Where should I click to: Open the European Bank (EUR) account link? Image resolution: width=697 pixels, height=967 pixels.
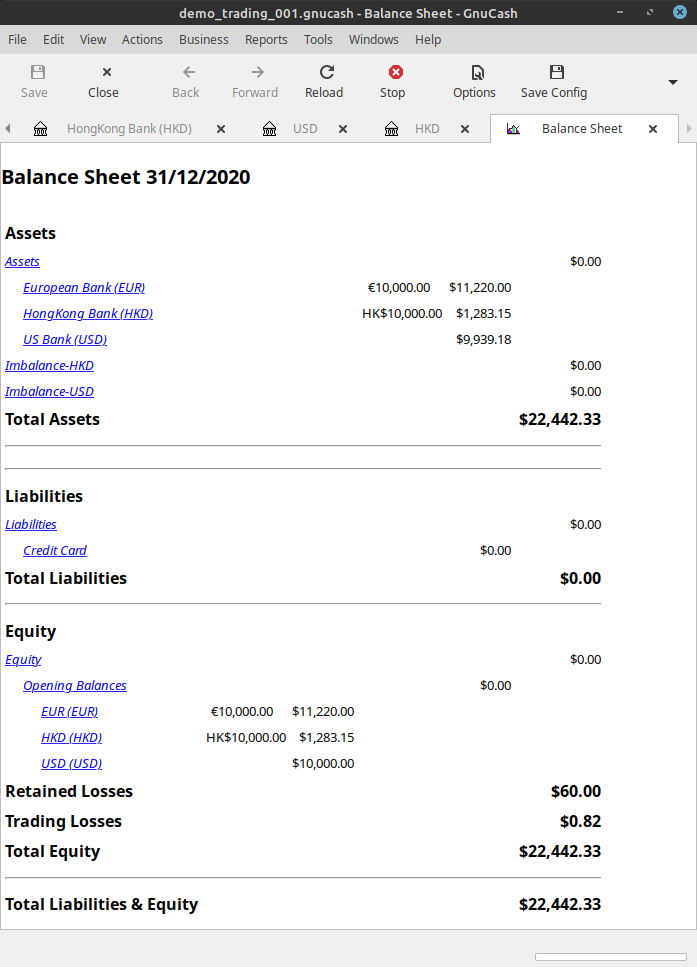[x=84, y=288]
